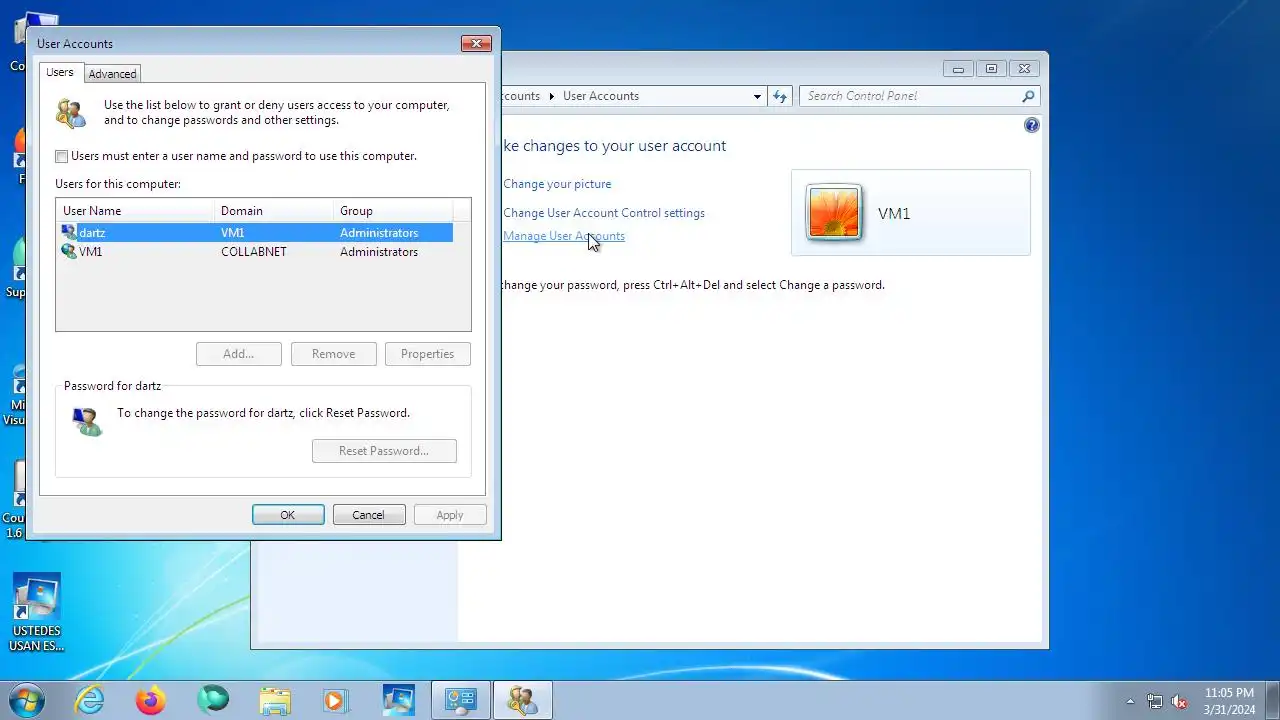Toggle 'Users must enter a user name' checkbox

[x=62, y=156]
